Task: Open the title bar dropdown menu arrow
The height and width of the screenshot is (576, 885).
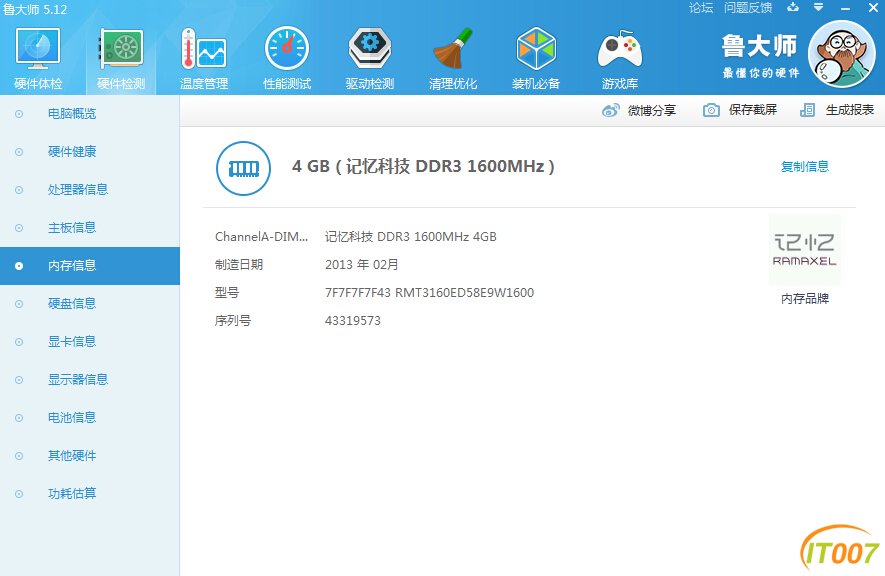Action: coord(818,7)
